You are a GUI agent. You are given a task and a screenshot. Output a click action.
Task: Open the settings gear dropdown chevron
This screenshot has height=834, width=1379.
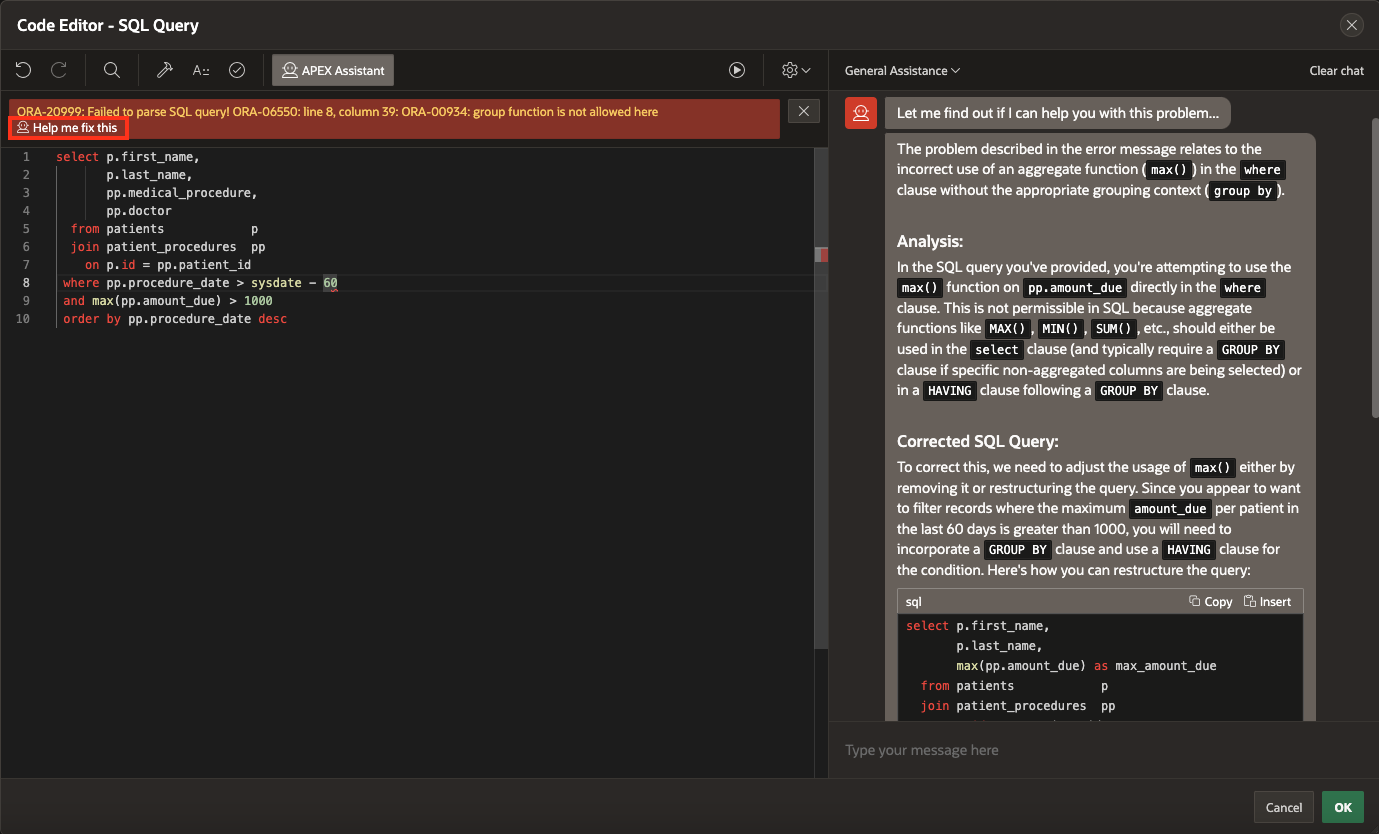click(x=805, y=70)
